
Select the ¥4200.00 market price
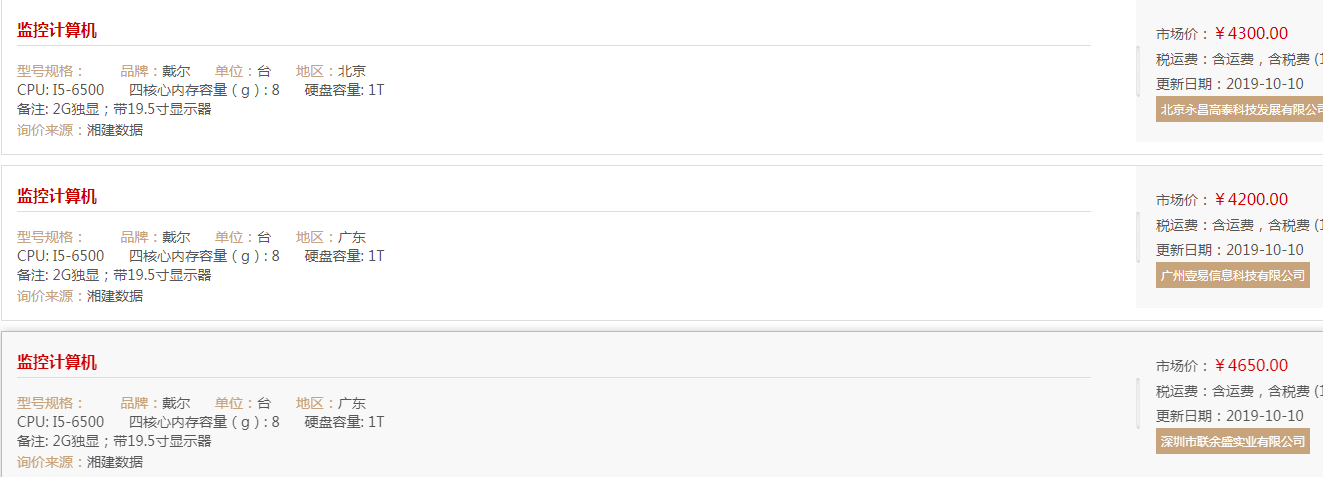point(1251,199)
